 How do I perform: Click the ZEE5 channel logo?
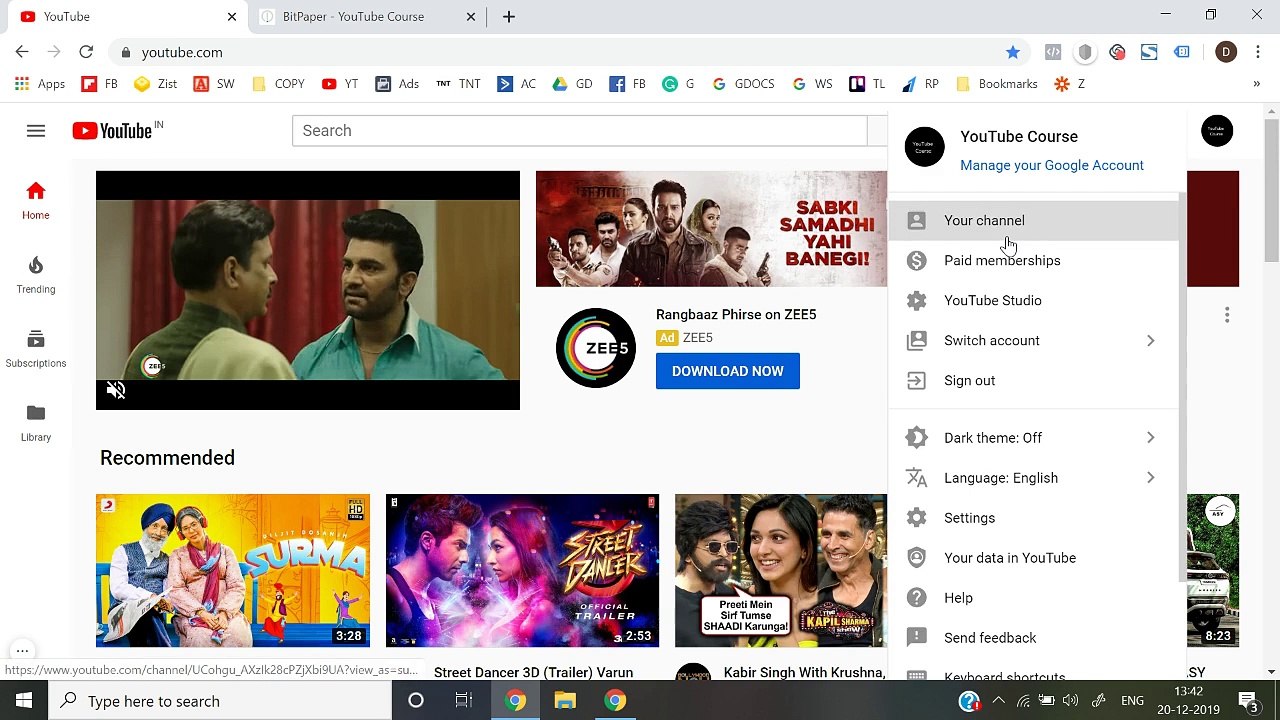[x=596, y=348]
